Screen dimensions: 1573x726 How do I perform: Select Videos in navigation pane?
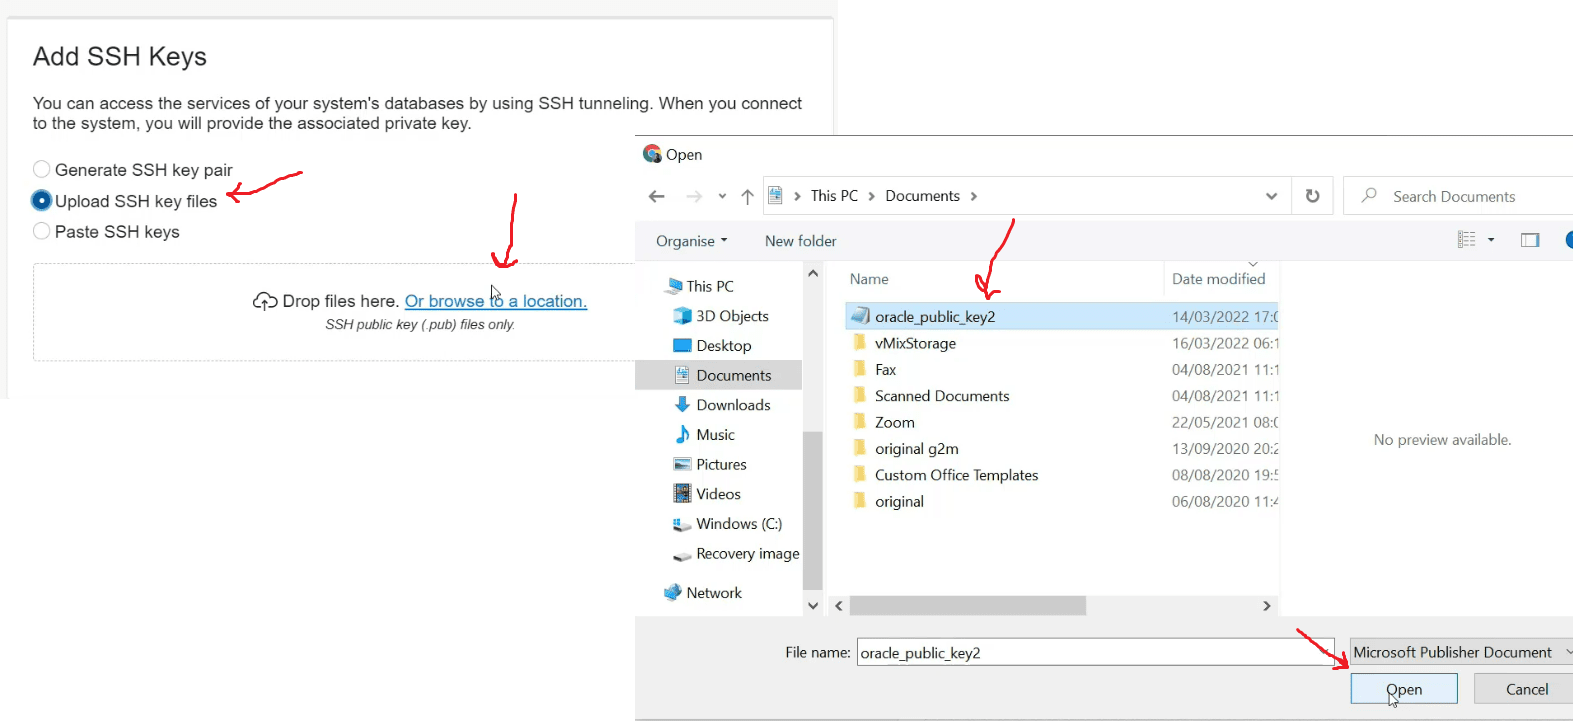(x=718, y=494)
